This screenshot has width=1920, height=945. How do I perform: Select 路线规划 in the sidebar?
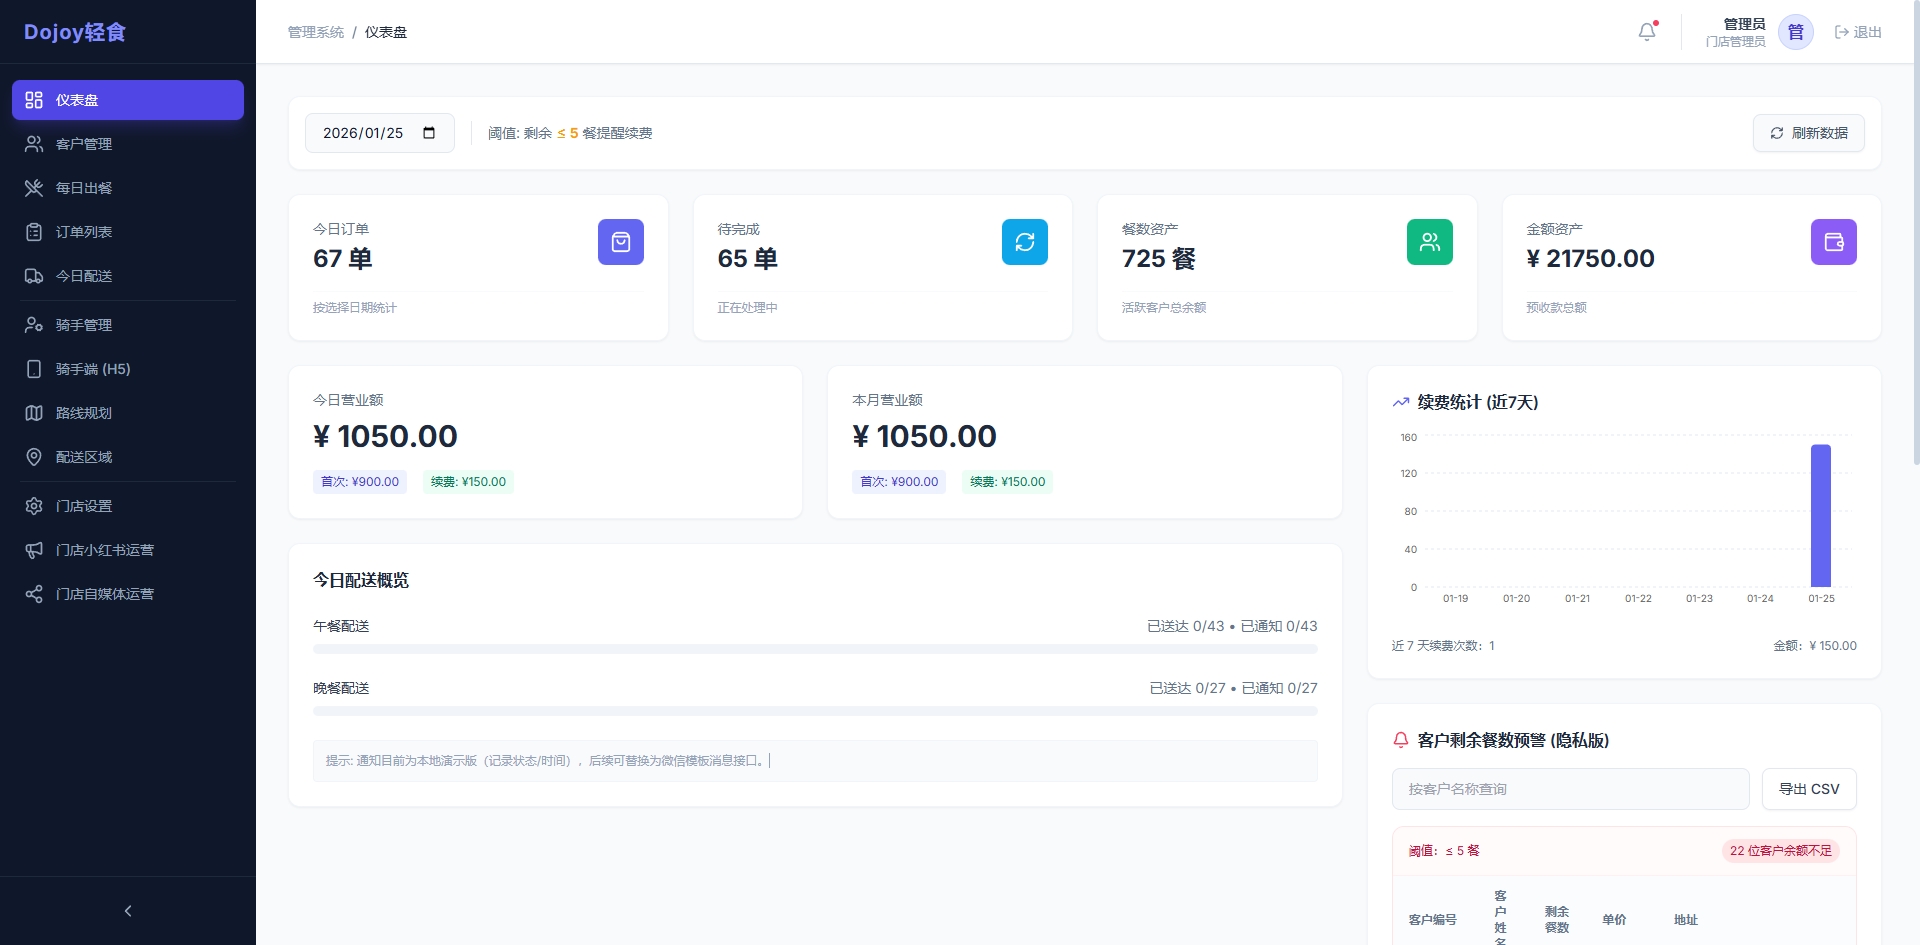pyautogui.click(x=84, y=413)
